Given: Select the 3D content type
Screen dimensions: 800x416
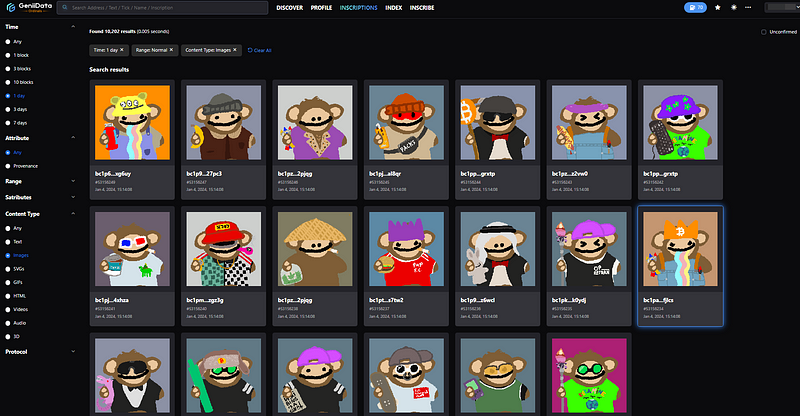Looking at the screenshot, I should 8,336.
